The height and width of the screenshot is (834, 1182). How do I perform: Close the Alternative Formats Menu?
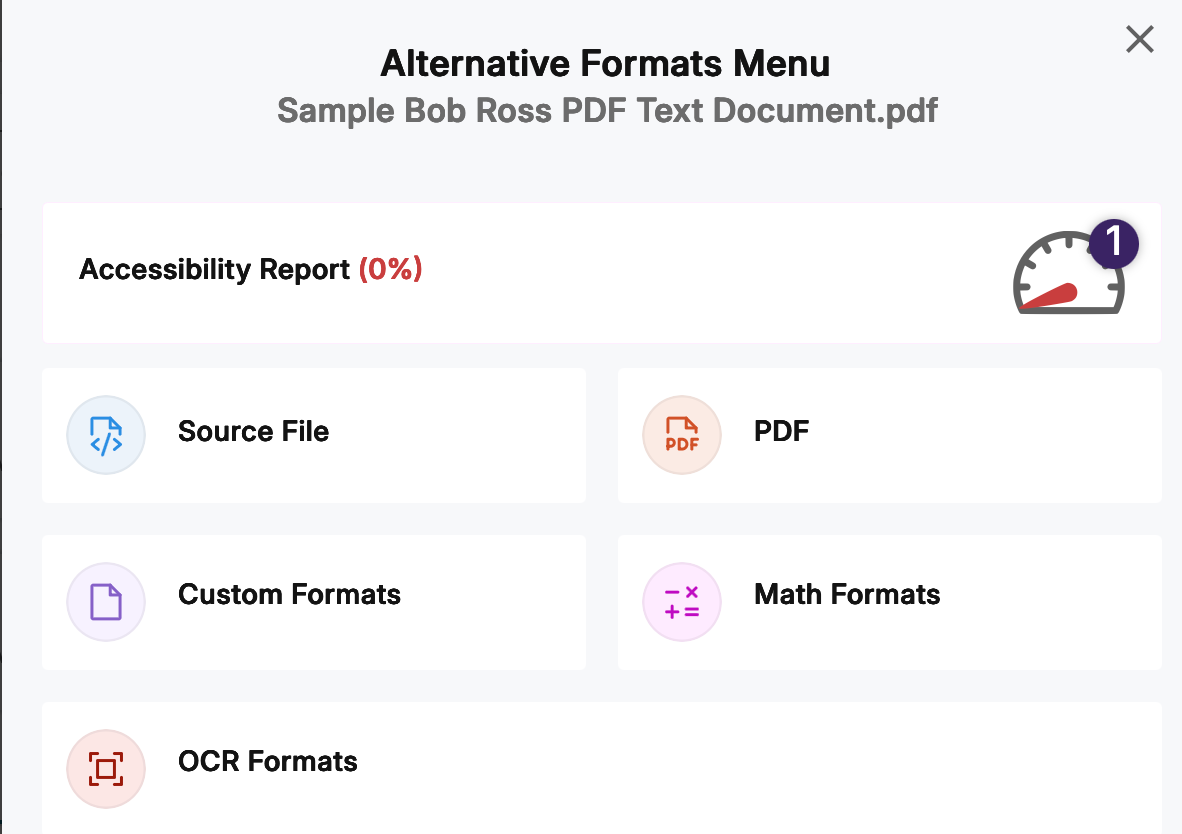pyautogui.click(x=1139, y=39)
